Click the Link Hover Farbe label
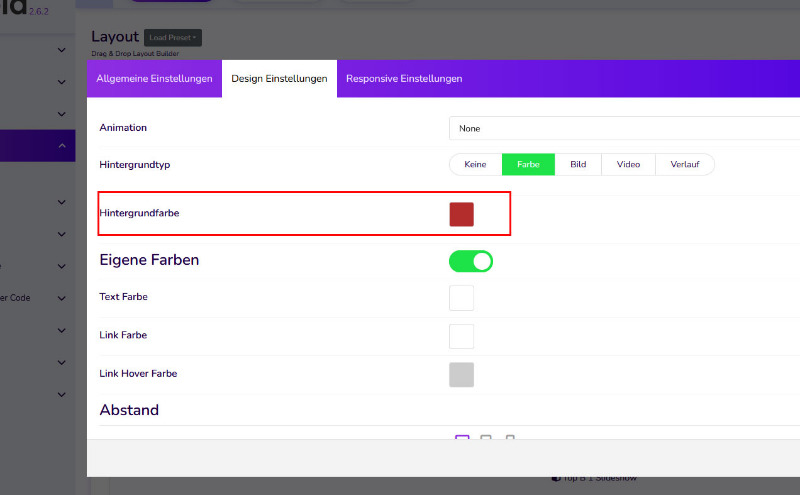 point(138,373)
